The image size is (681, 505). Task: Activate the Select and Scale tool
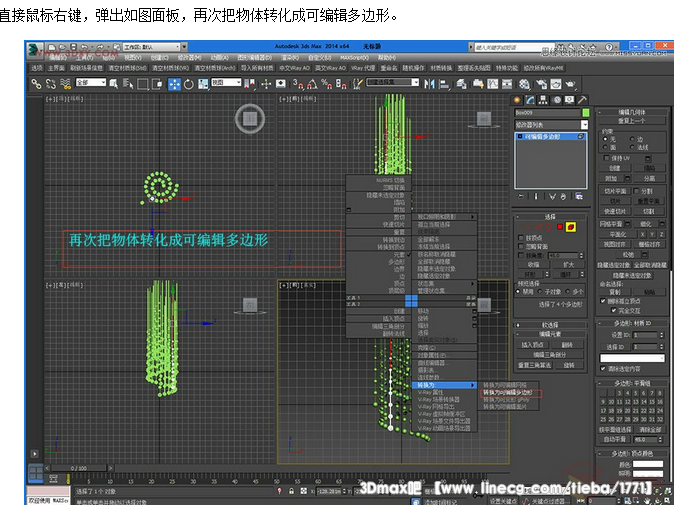pyautogui.click(x=203, y=84)
